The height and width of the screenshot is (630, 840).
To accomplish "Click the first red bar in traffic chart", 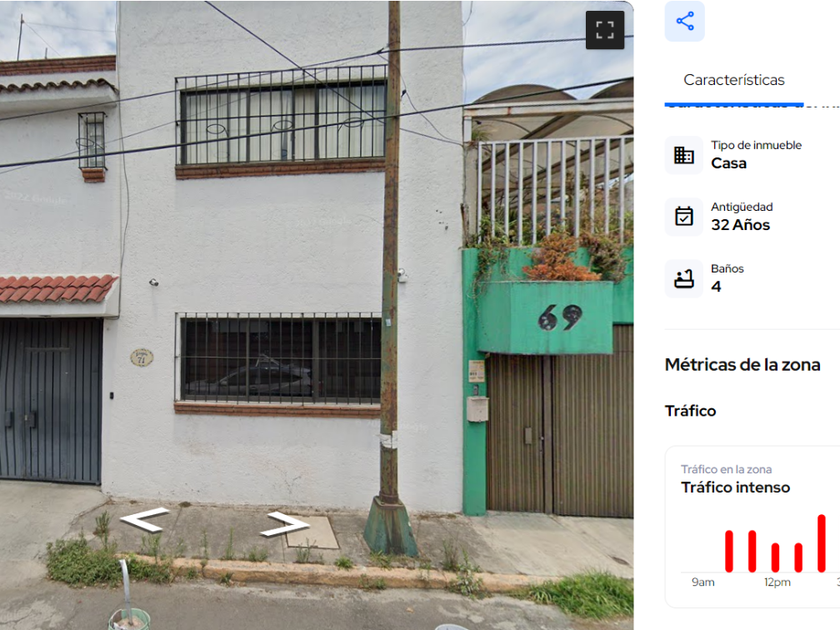I will pyautogui.click(x=729, y=551).
